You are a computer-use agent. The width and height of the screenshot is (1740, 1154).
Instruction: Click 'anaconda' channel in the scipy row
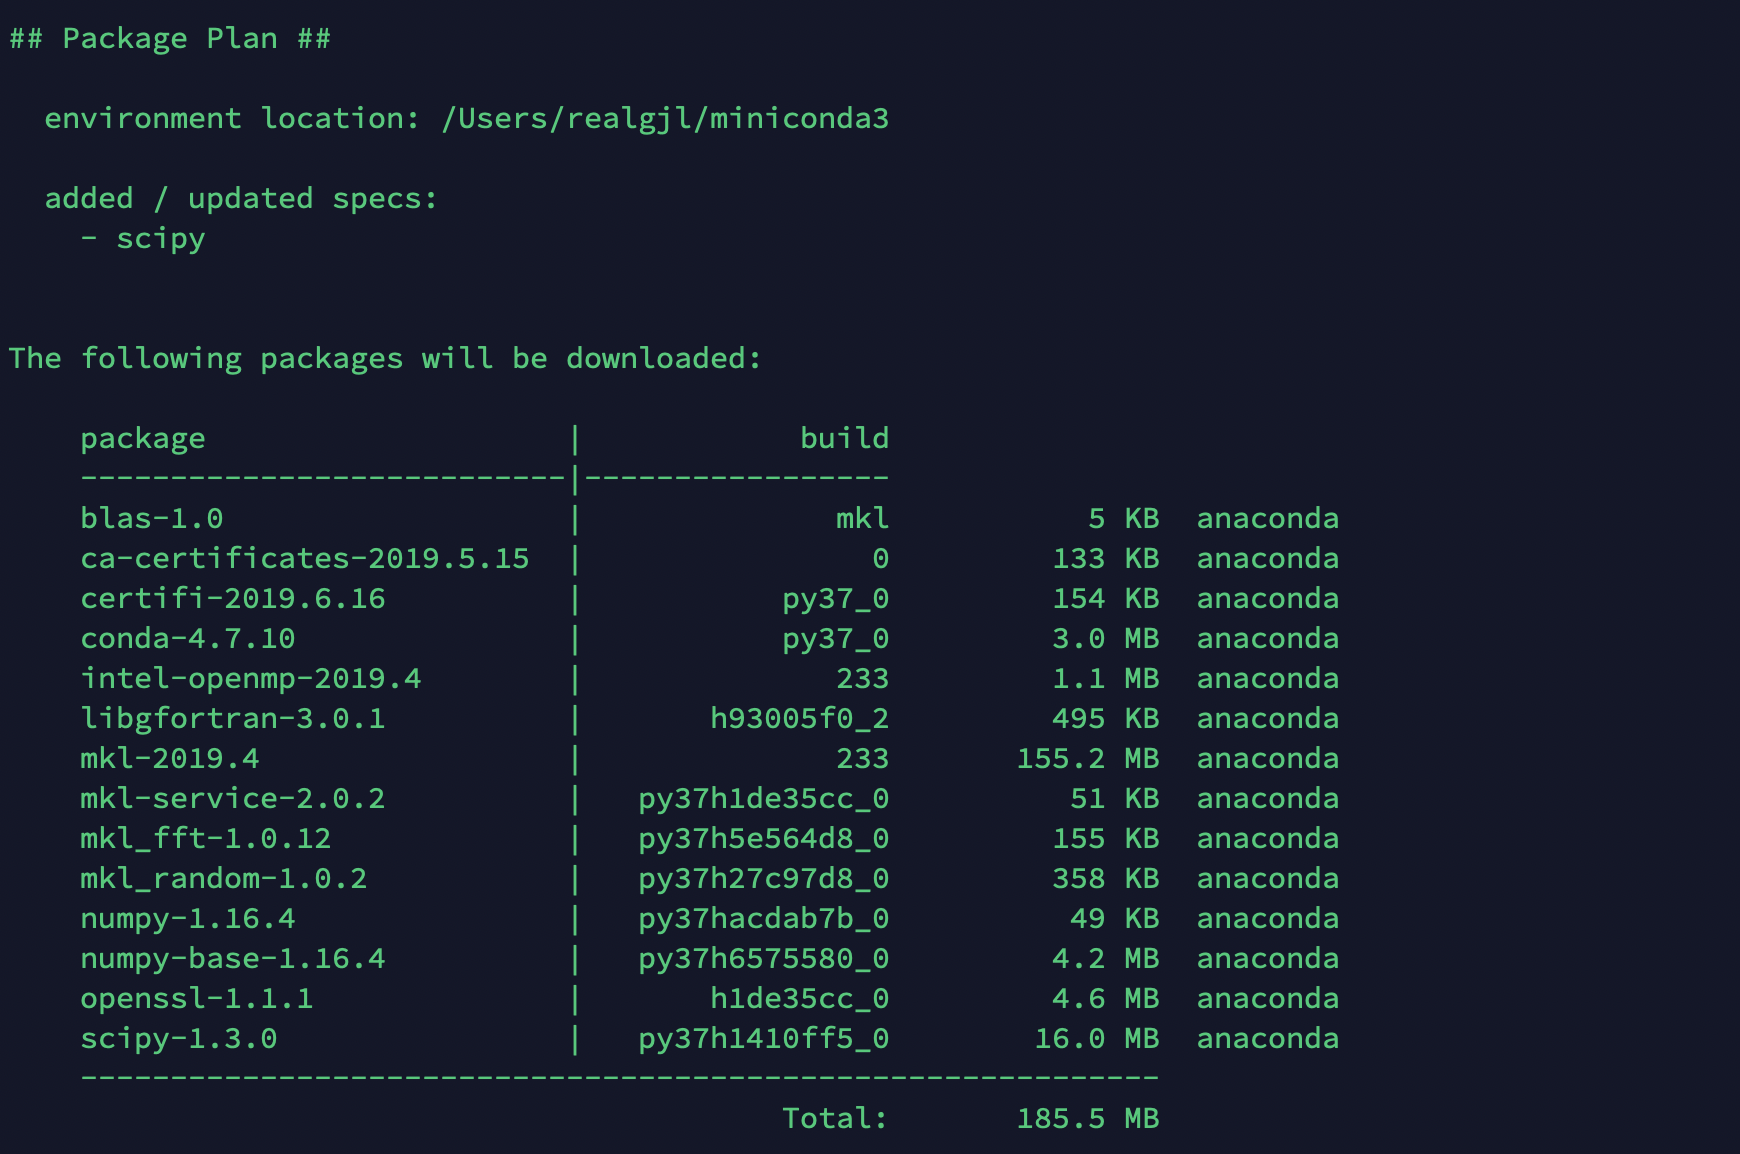1268,1039
